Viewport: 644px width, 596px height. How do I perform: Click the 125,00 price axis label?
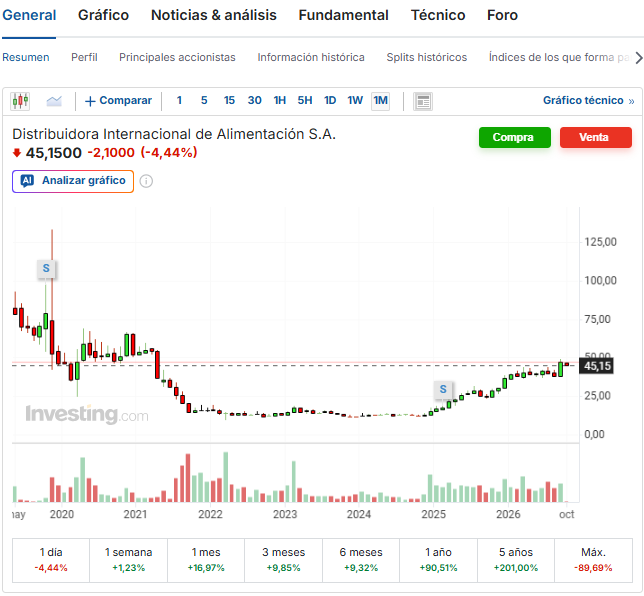(x=600, y=242)
